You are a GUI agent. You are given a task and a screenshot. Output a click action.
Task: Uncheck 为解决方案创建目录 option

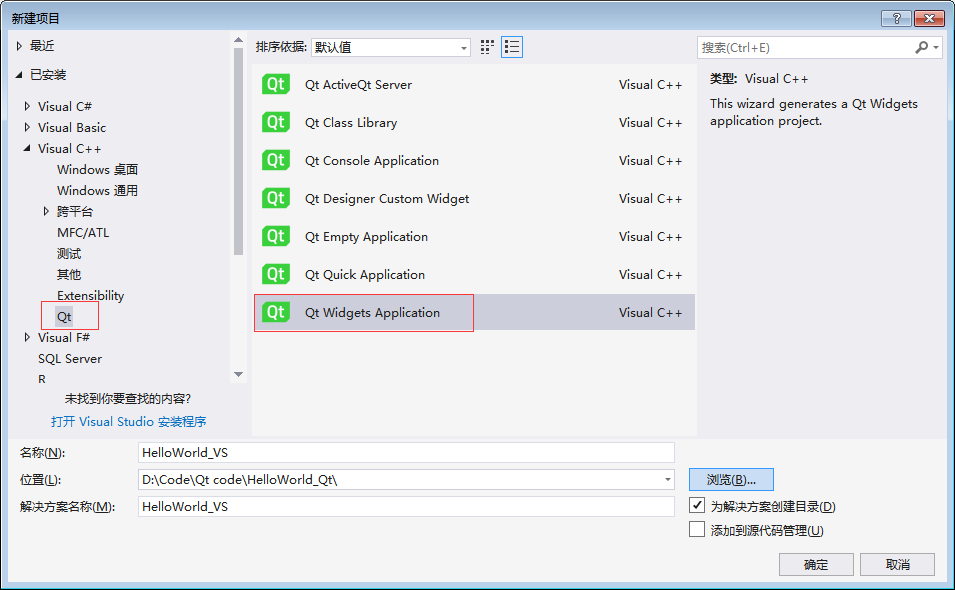(697, 506)
